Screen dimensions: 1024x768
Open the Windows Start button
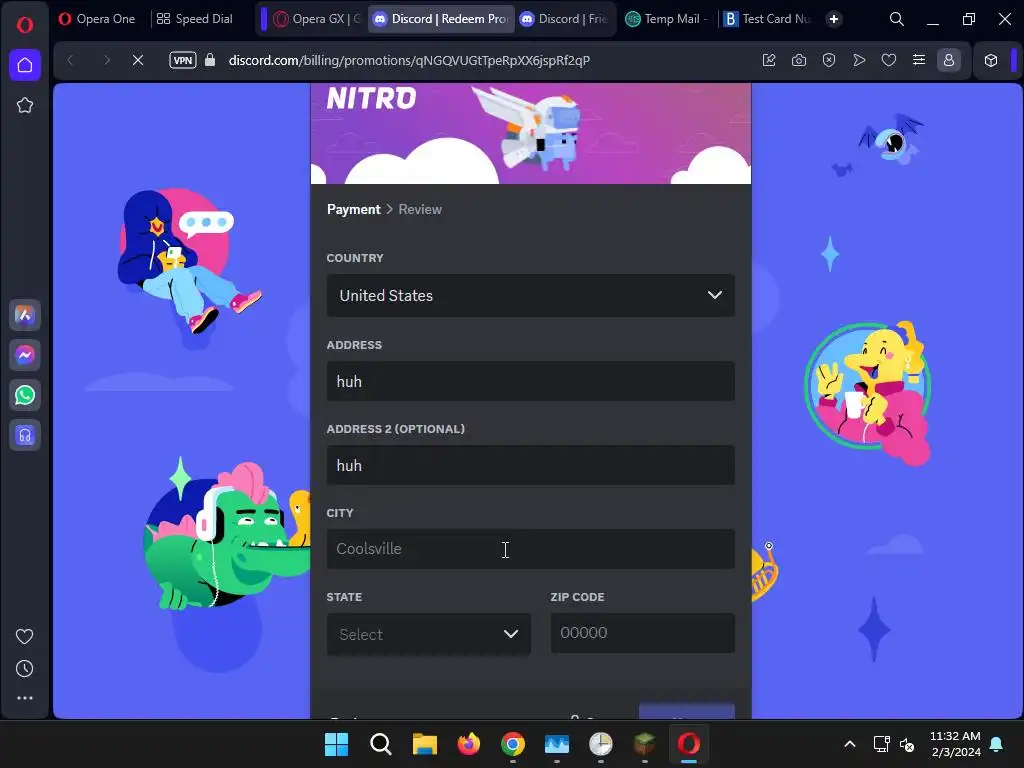[336, 744]
